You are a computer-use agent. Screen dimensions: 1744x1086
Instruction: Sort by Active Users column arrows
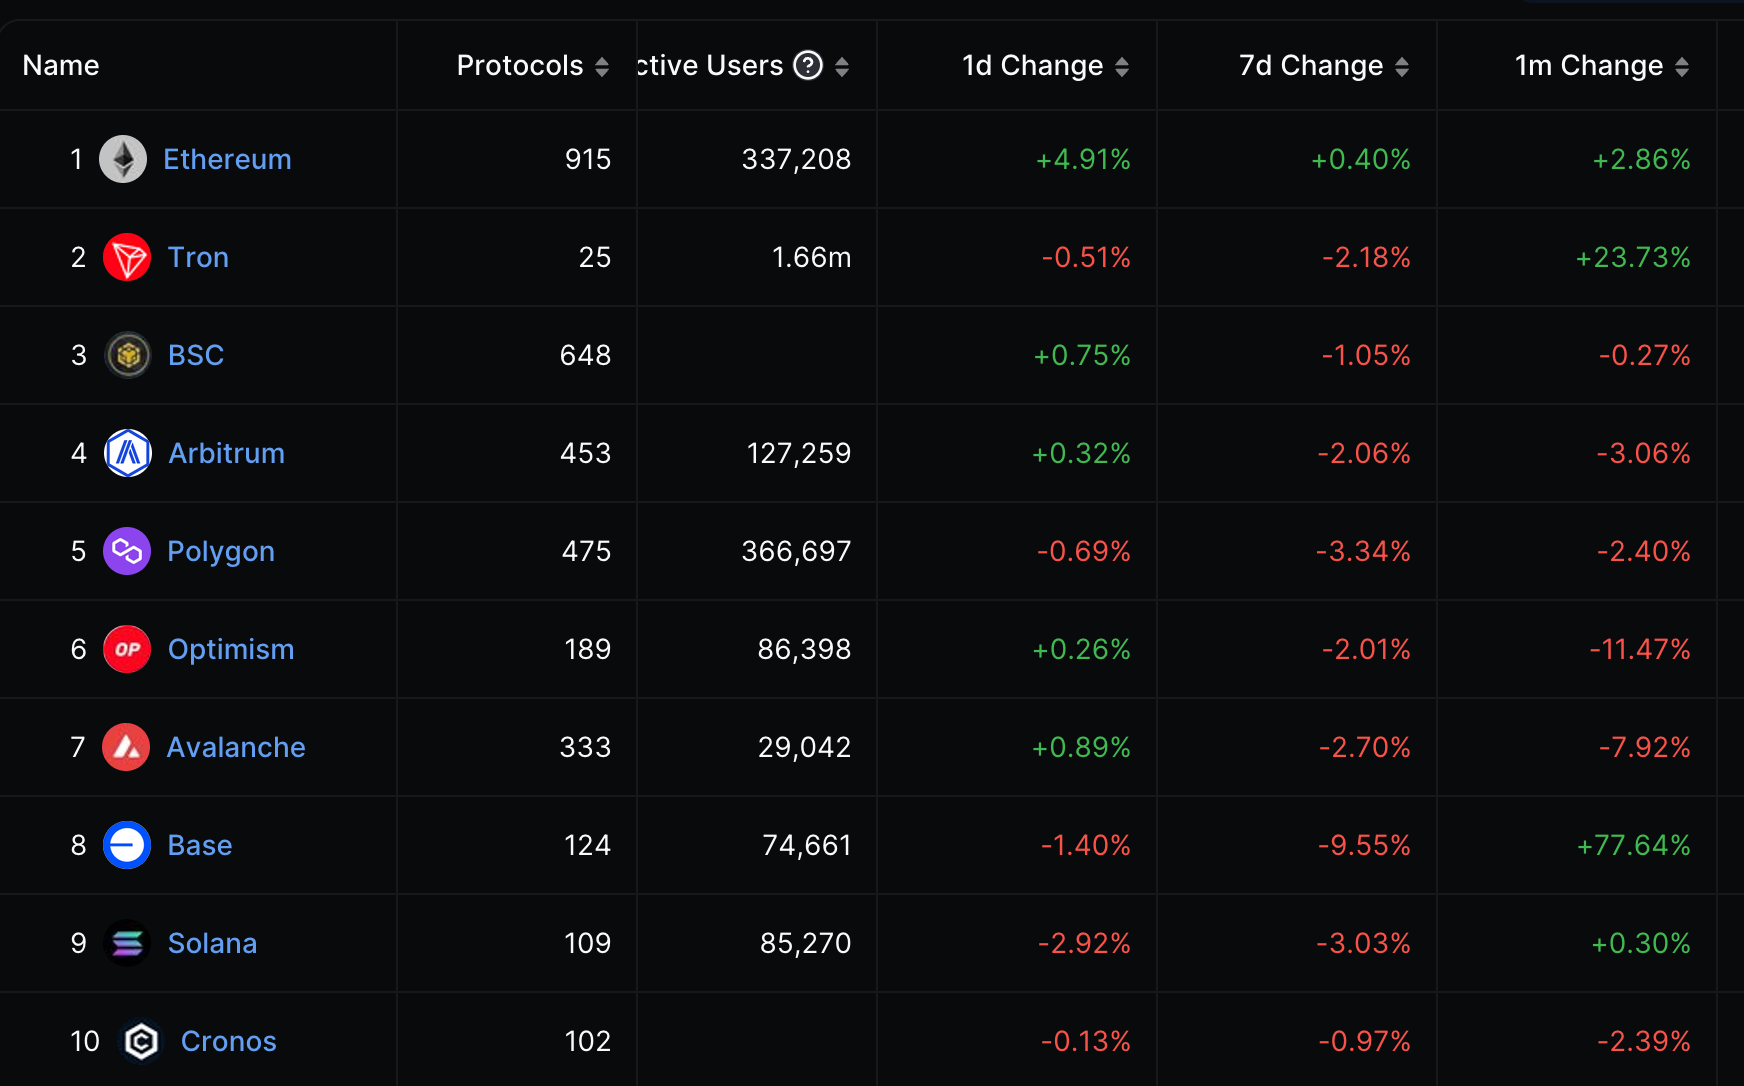tap(842, 67)
